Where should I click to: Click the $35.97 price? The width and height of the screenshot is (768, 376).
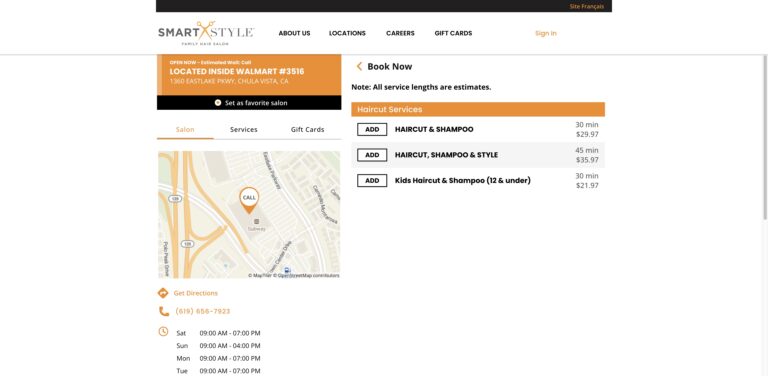pyautogui.click(x=587, y=160)
